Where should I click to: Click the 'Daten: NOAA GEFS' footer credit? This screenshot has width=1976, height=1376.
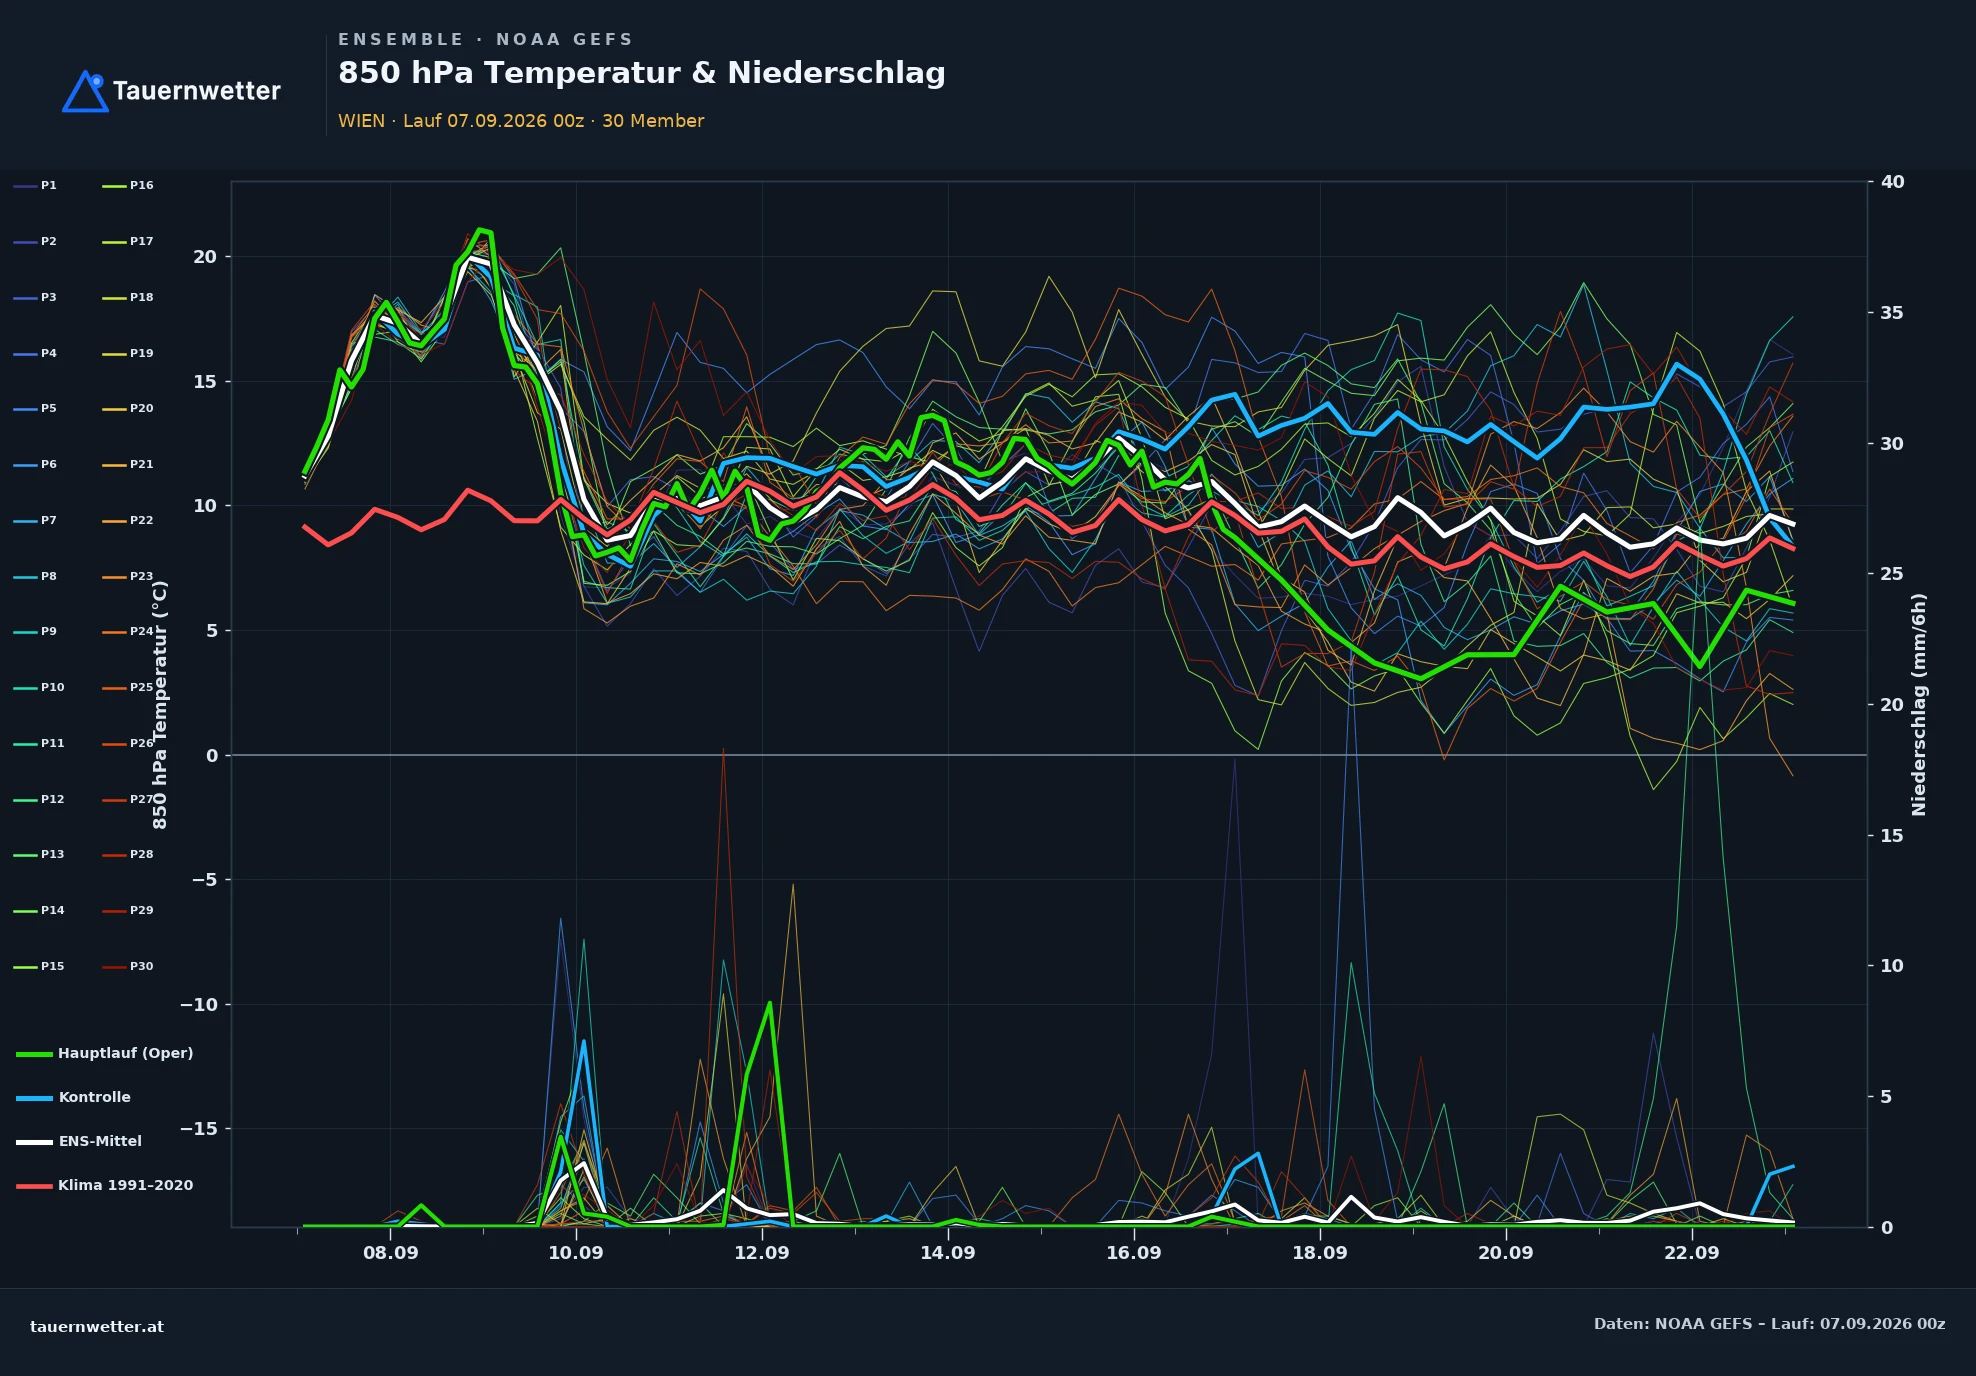[1673, 1325]
